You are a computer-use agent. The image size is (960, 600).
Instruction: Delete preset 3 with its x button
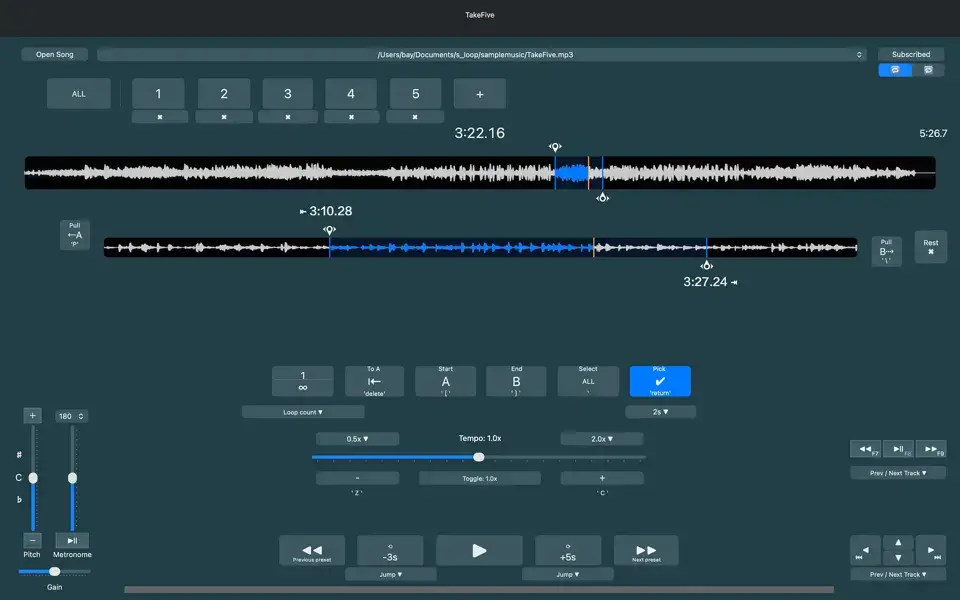(x=288, y=117)
